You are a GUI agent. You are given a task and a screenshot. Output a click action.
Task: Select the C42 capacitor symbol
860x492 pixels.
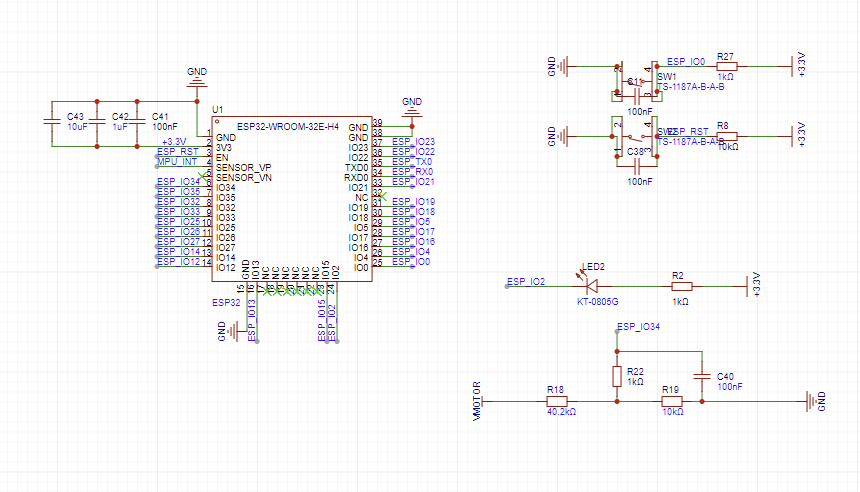[x=97, y=124]
